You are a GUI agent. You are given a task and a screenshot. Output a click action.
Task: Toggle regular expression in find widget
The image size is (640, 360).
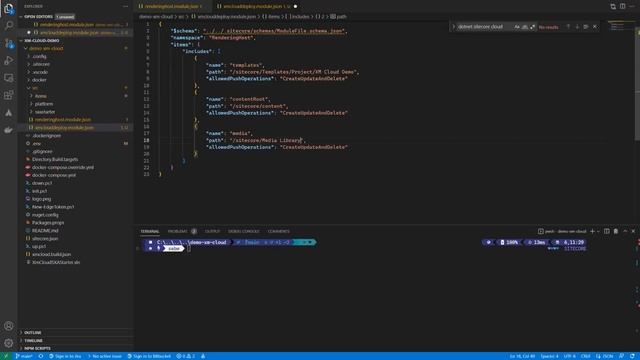[x=532, y=27]
